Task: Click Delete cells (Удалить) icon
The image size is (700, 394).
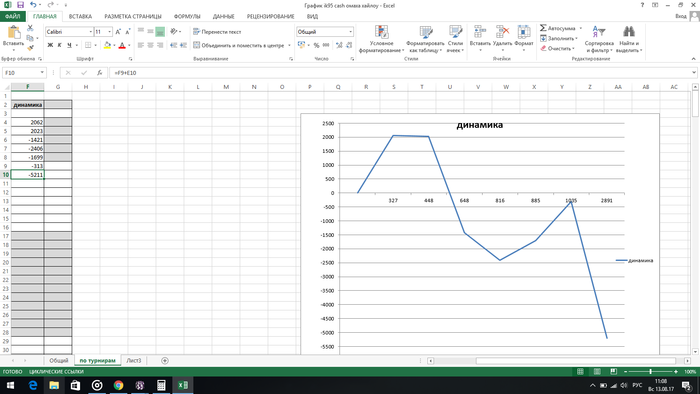Action: tap(502, 32)
